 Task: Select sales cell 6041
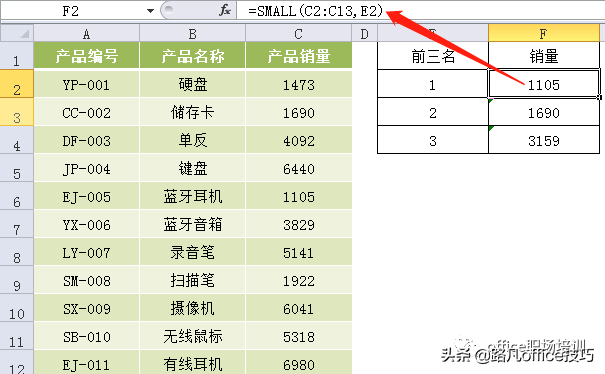[299, 308]
